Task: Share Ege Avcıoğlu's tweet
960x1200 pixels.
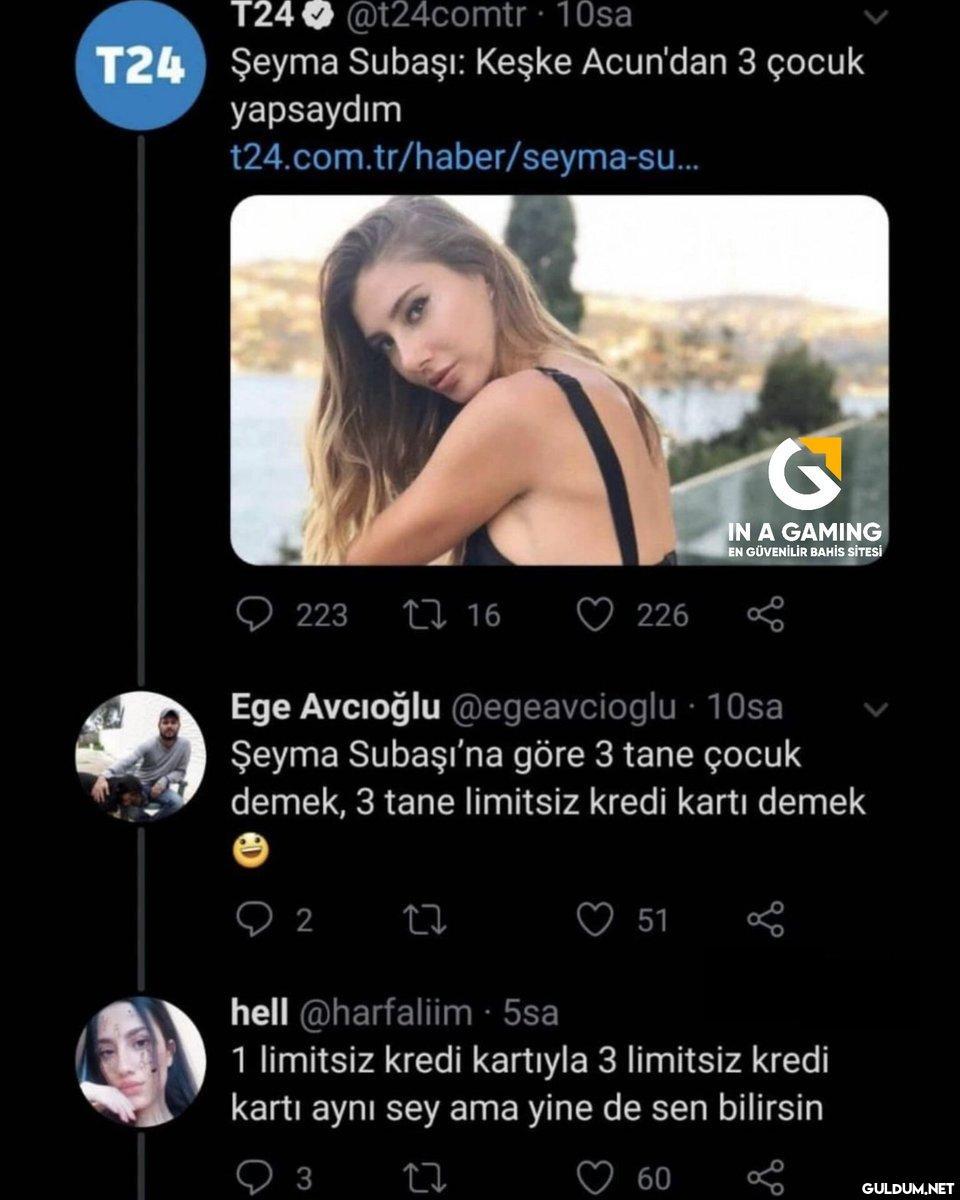Action: 766,920
